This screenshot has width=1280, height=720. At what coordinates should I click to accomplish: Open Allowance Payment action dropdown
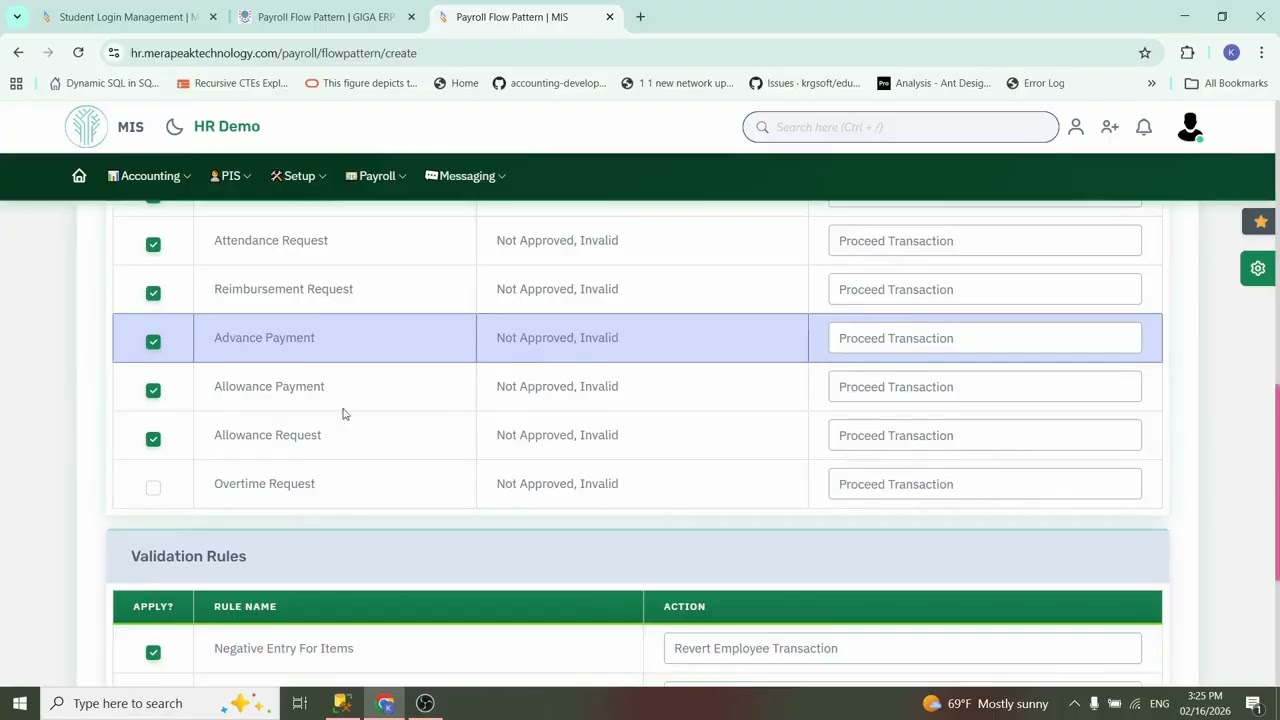[x=985, y=387]
